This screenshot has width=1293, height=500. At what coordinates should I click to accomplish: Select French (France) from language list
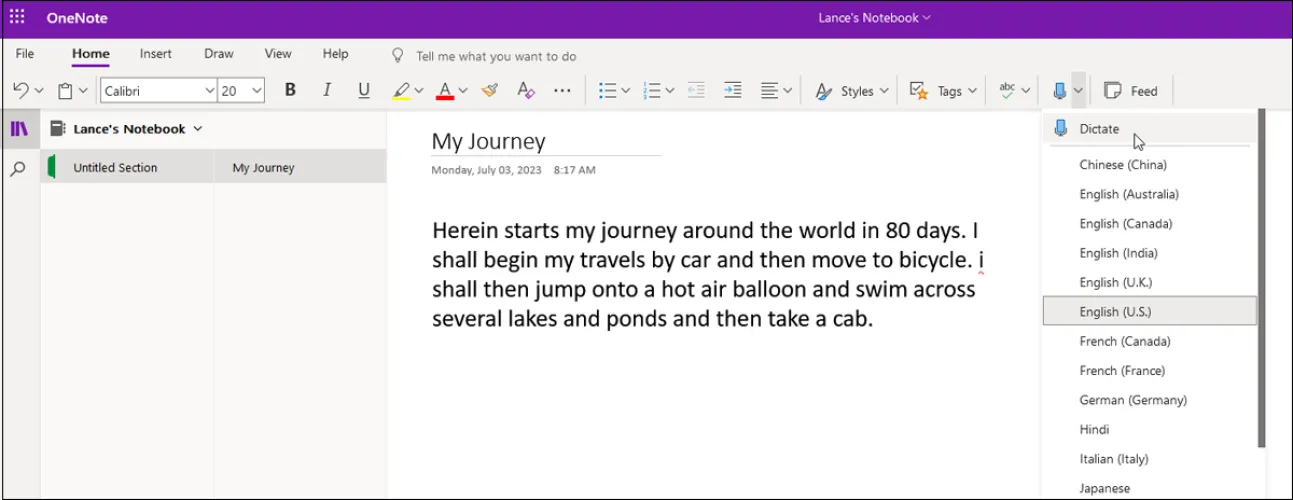click(1121, 371)
